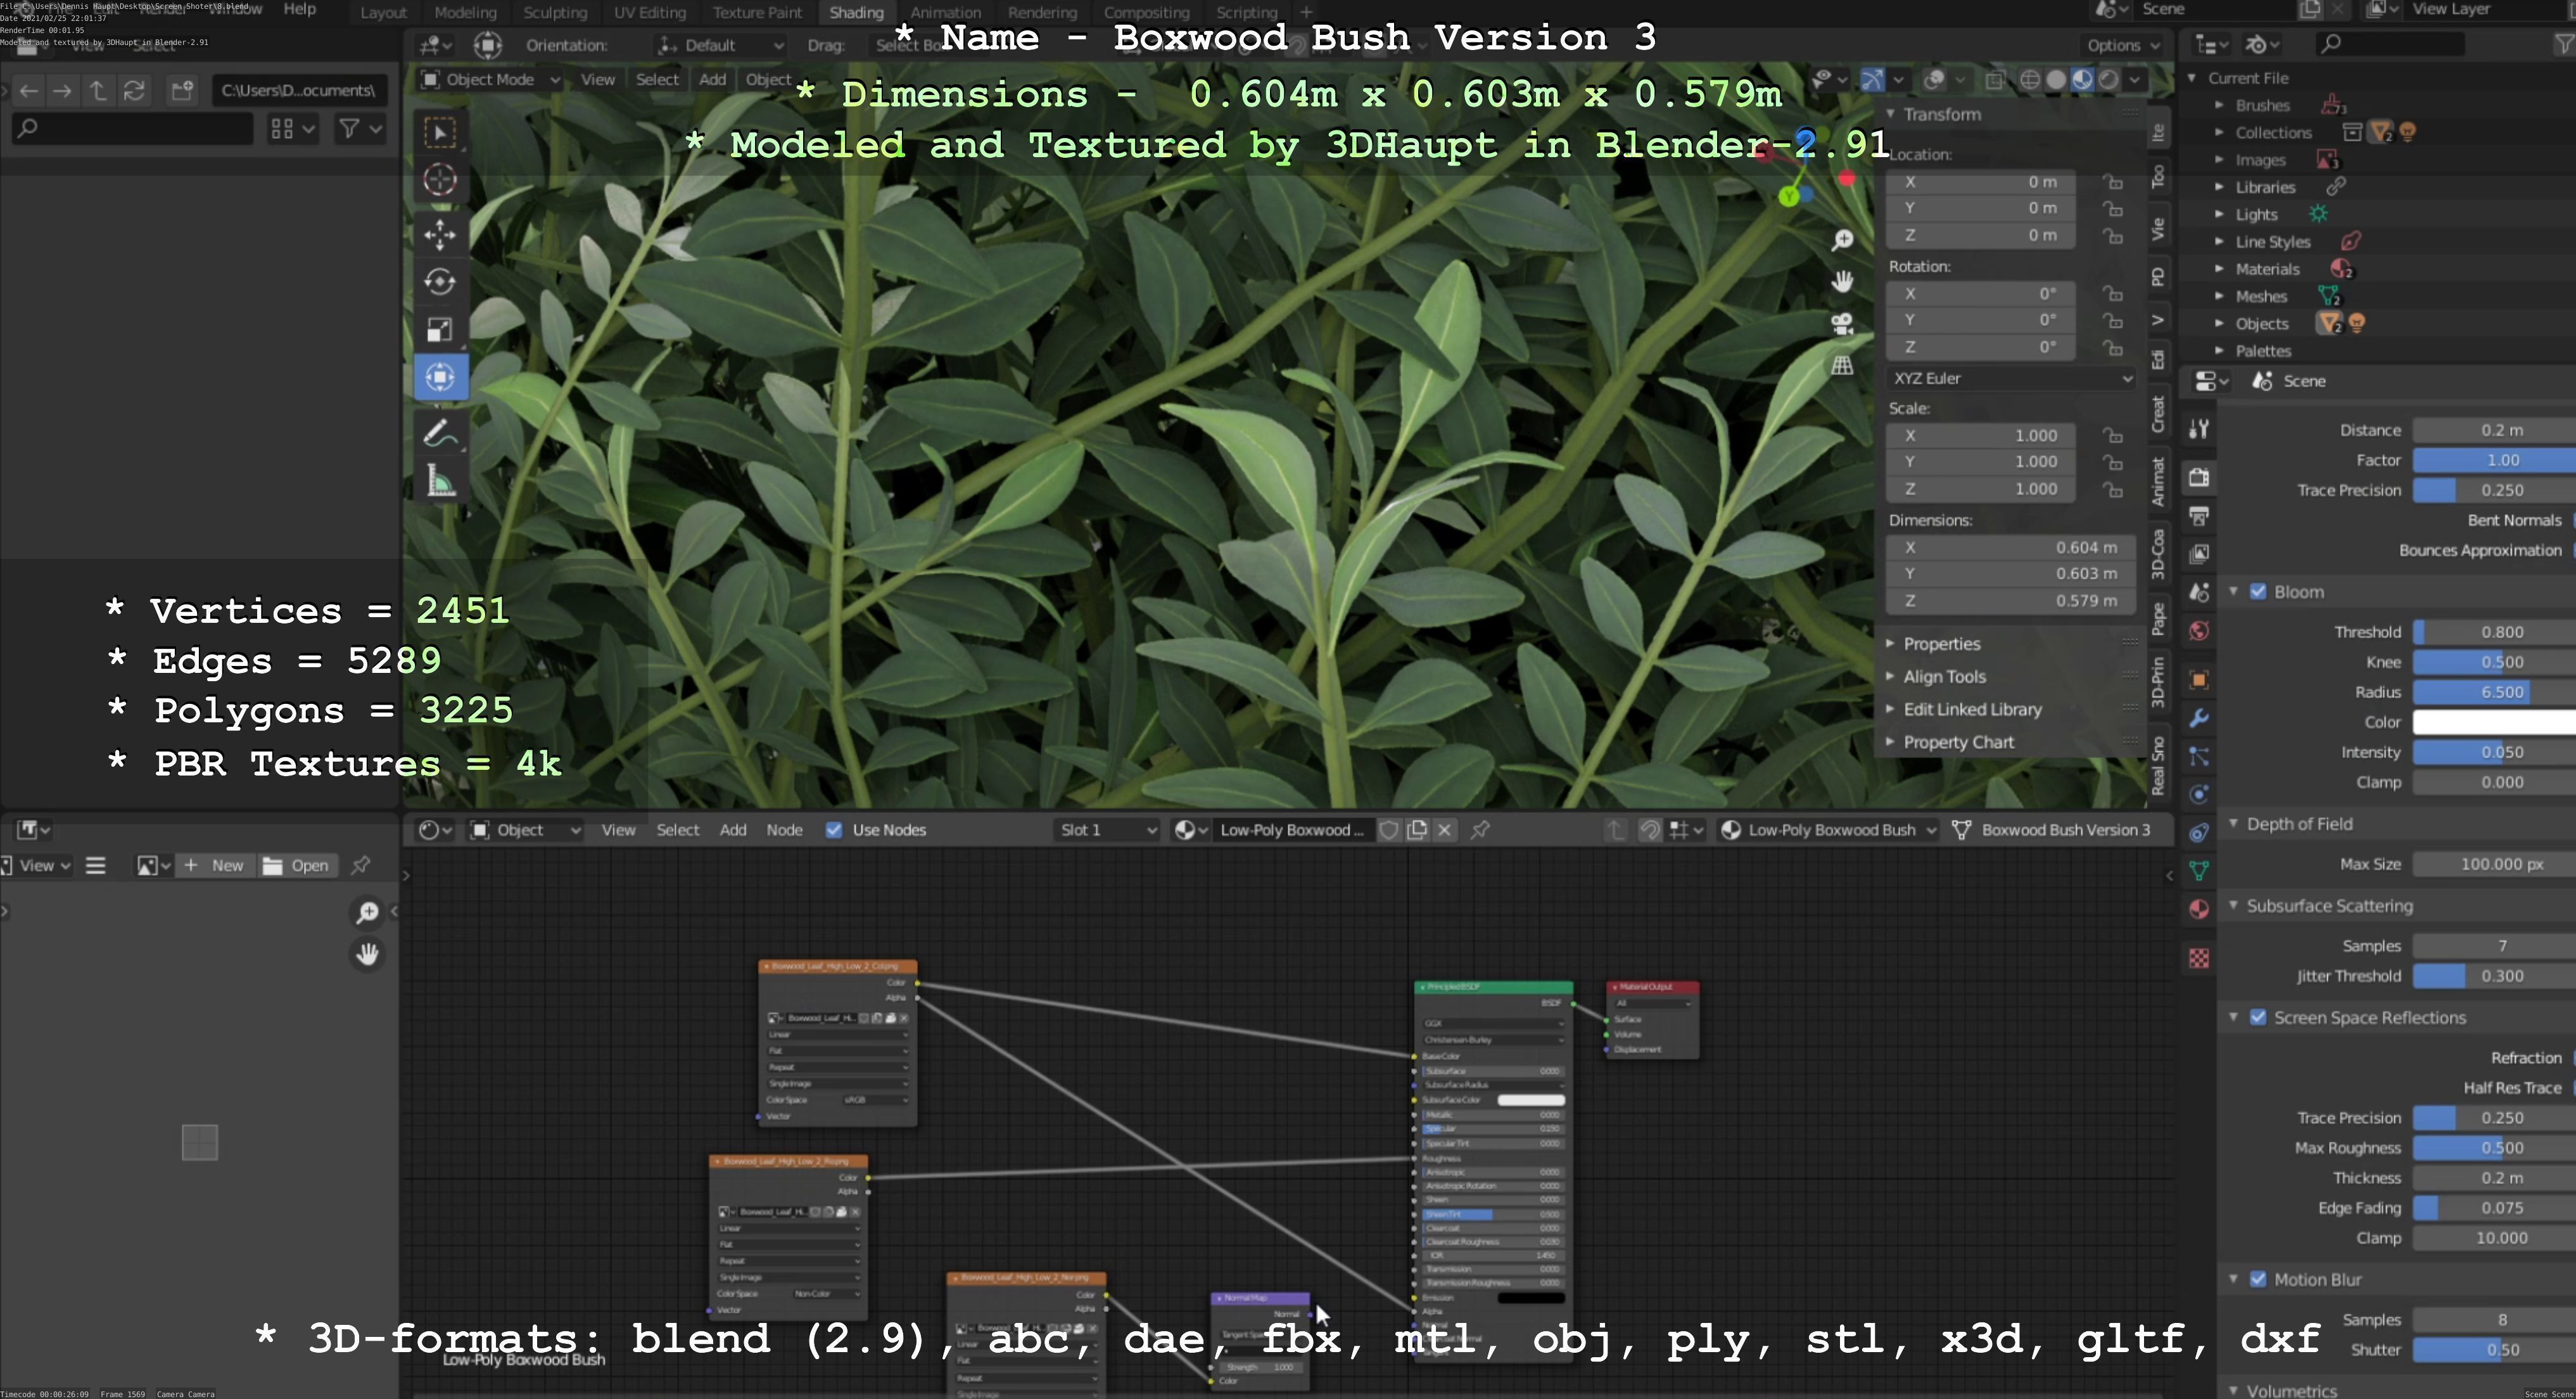Open the Texture Paint workspace tab
Viewport: 2576px width, 1399px height.
coord(757,12)
